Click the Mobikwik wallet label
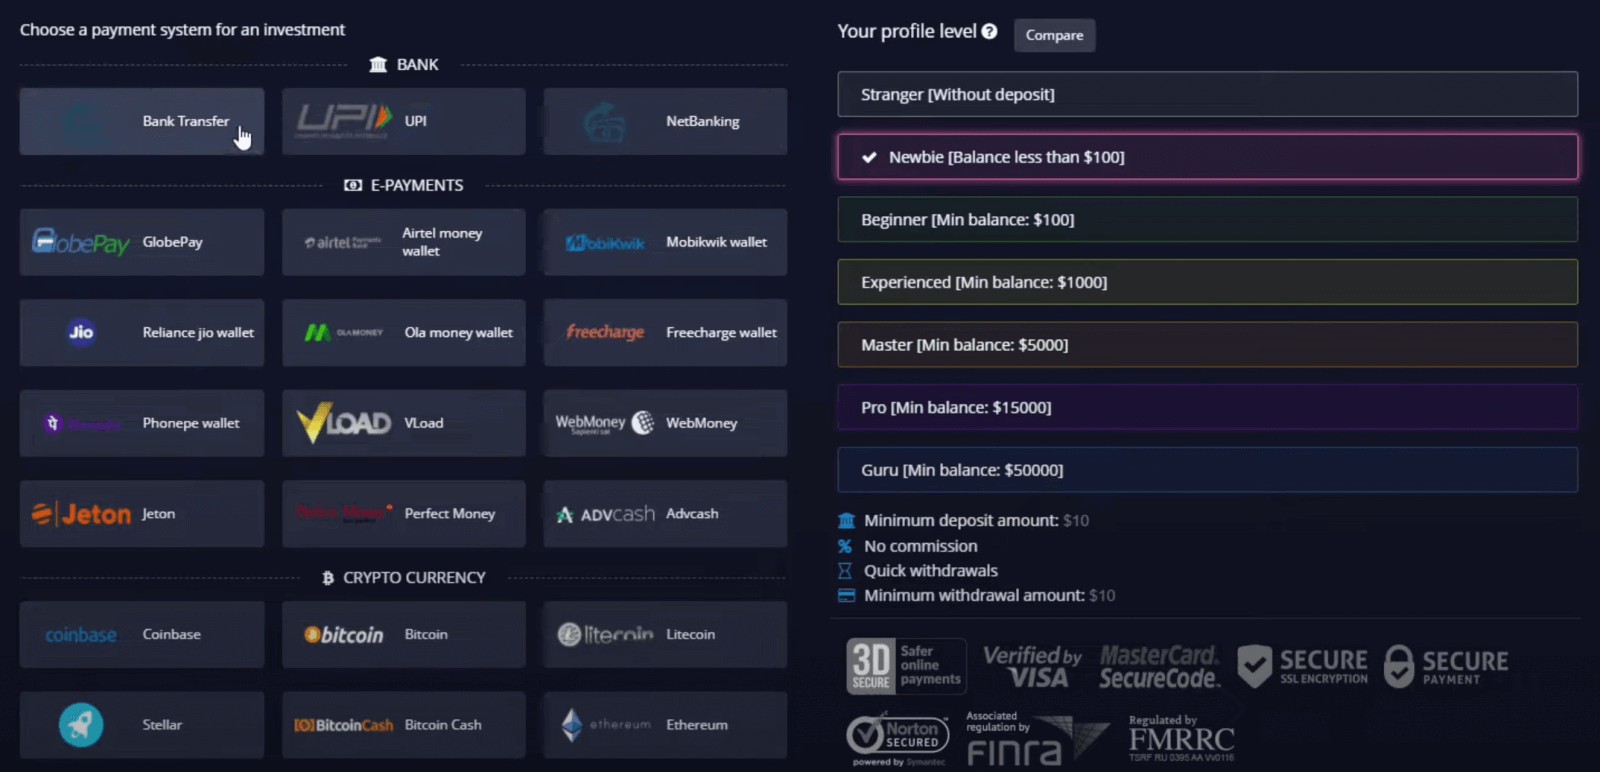The width and height of the screenshot is (1600, 772). coord(716,242)
